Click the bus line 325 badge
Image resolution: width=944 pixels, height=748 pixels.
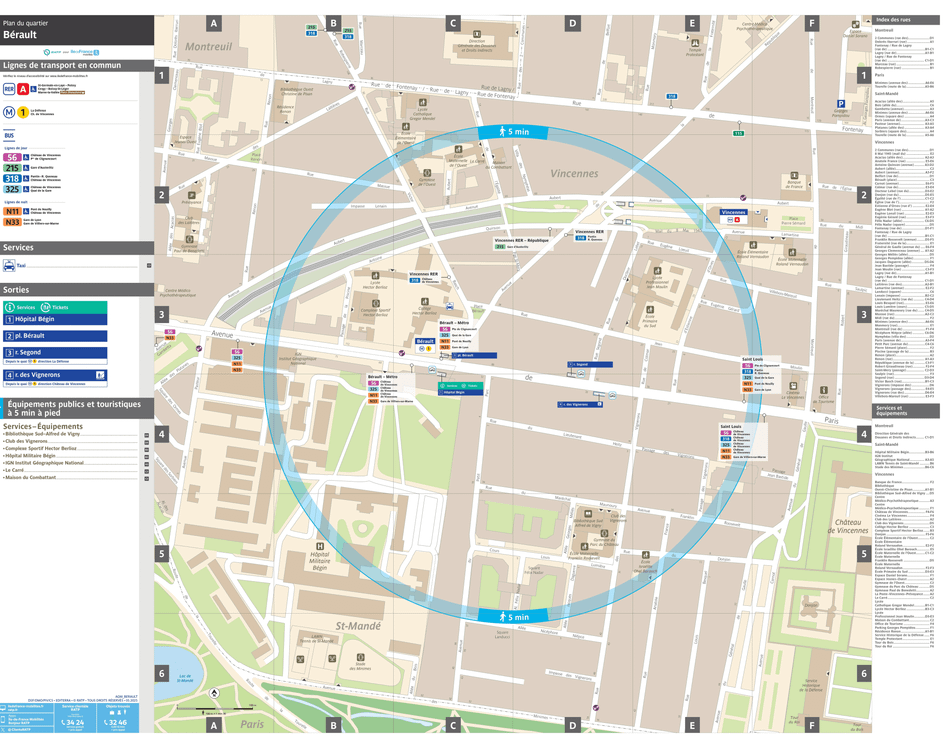pyautogui.click(x=12, y=189)
